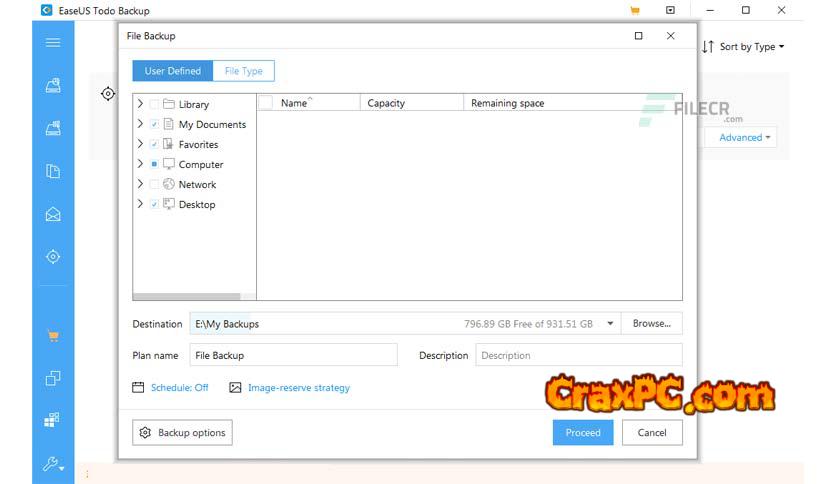Click the Schedule: Off link

(179, 387)
